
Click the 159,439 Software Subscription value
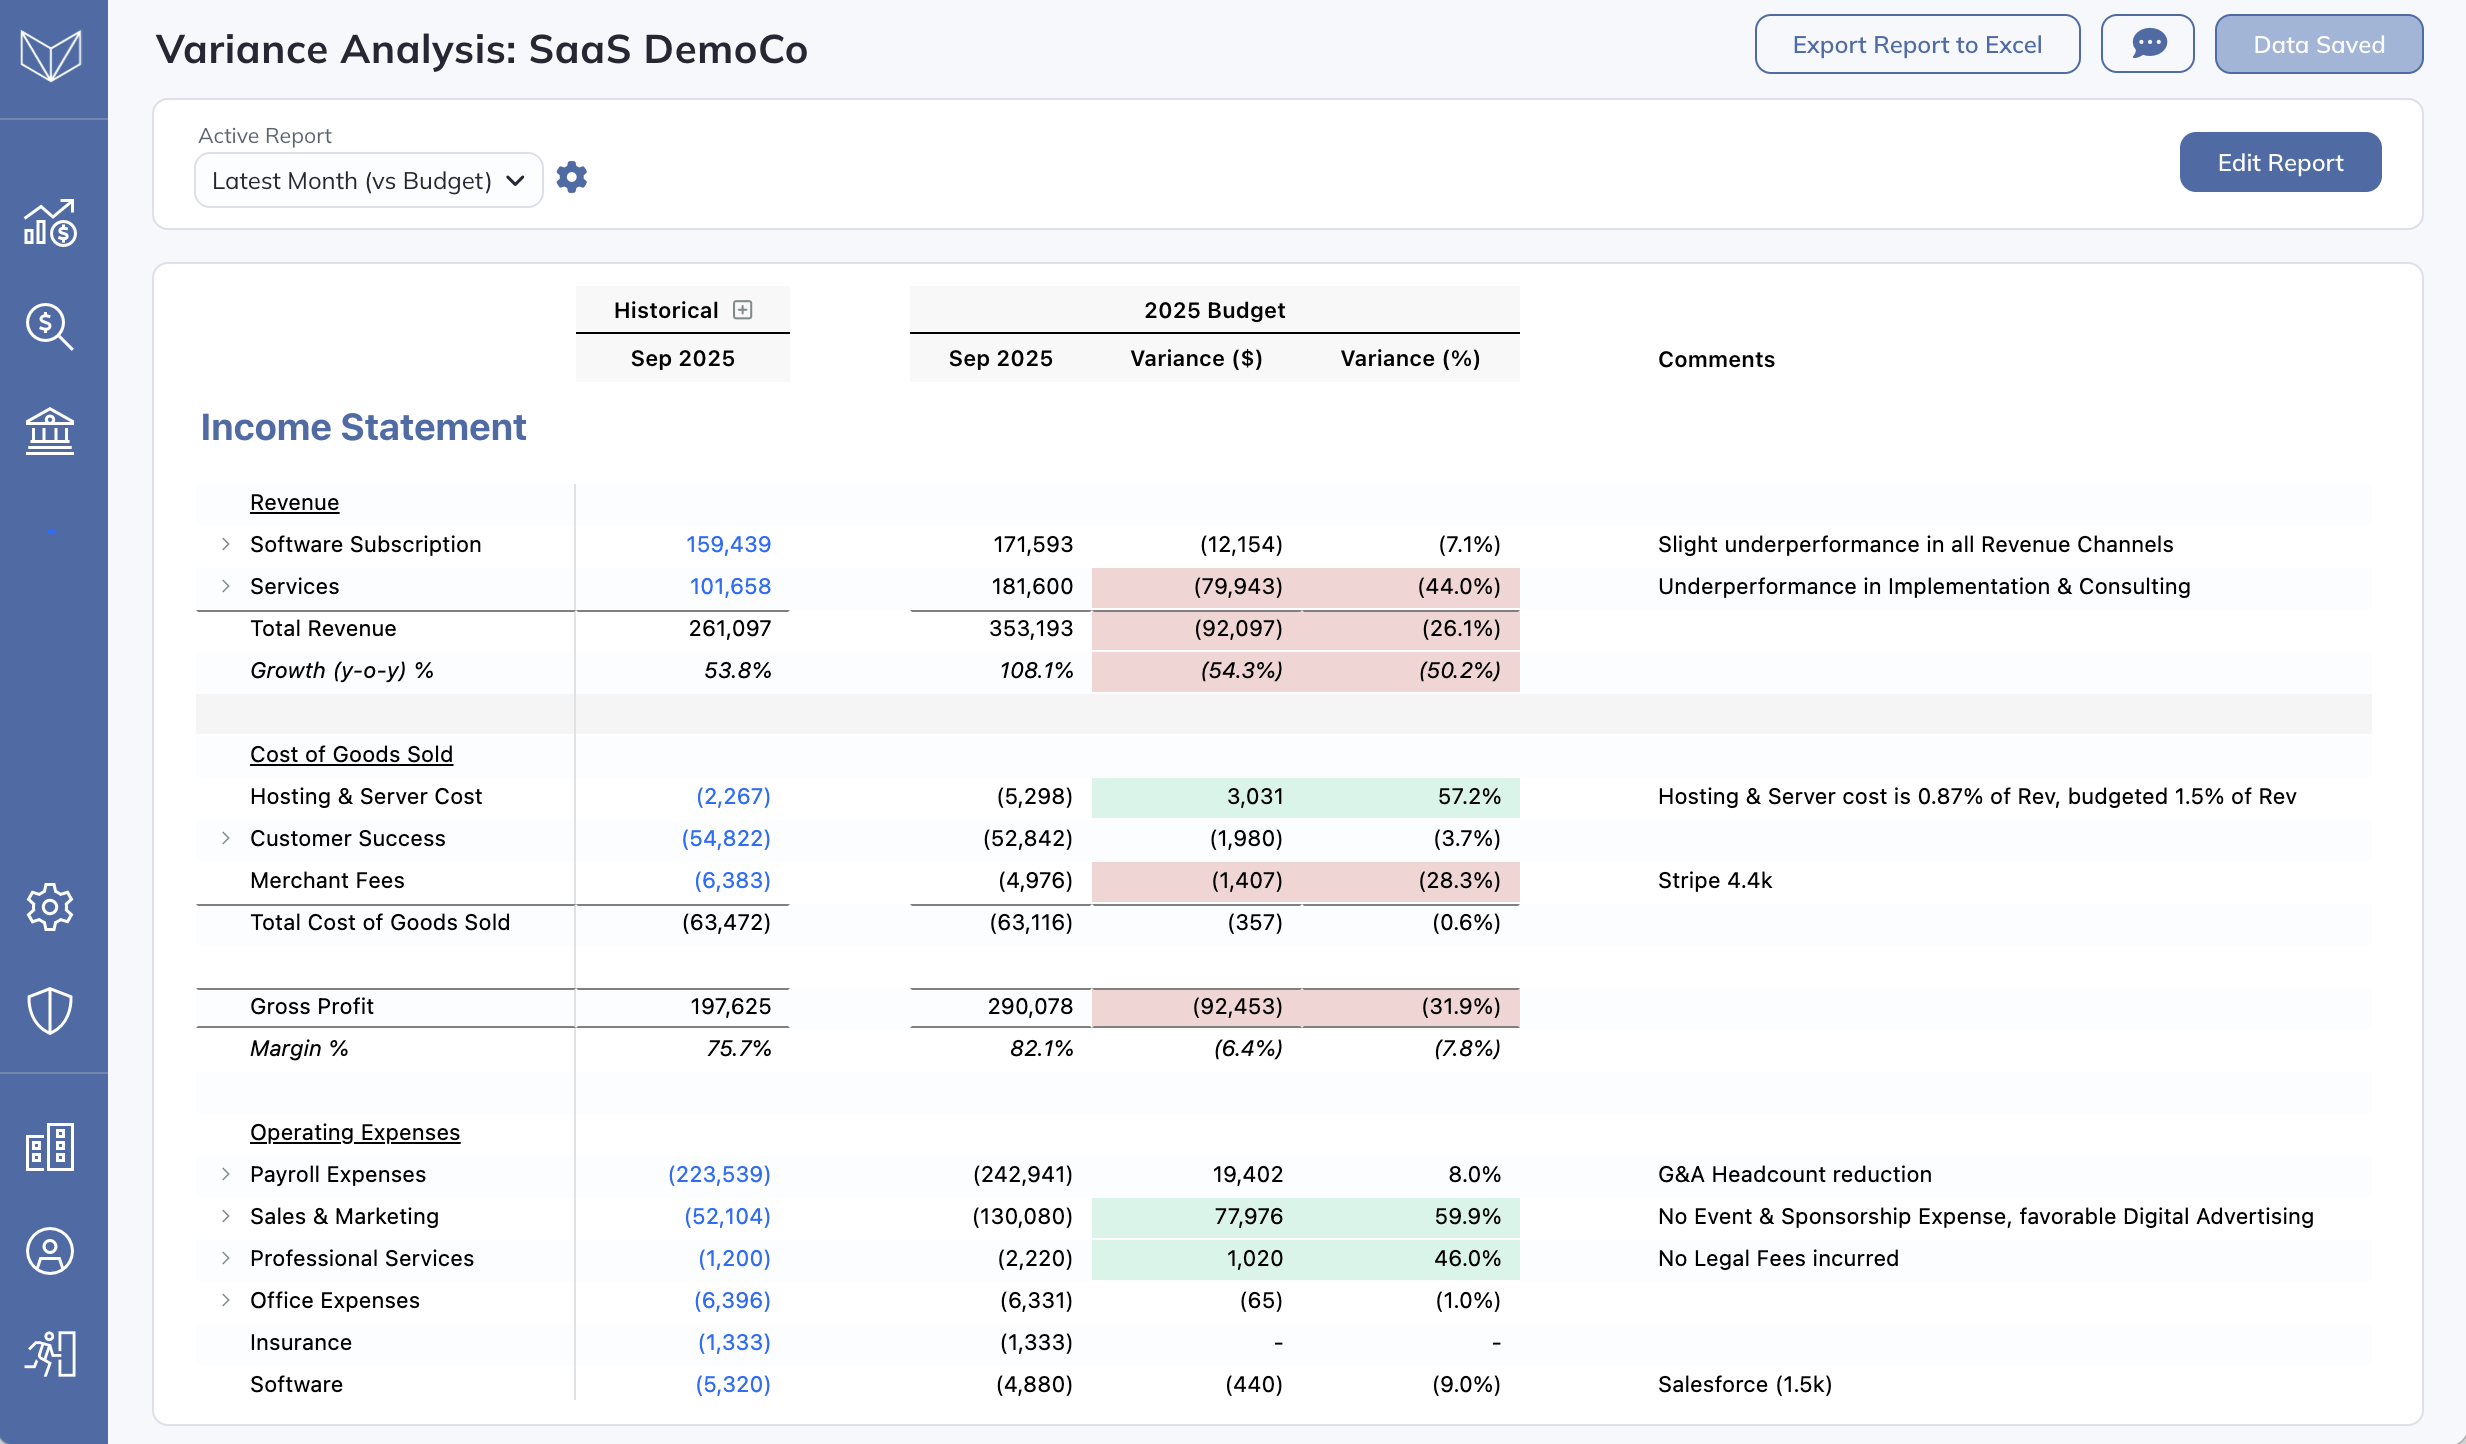728,544
